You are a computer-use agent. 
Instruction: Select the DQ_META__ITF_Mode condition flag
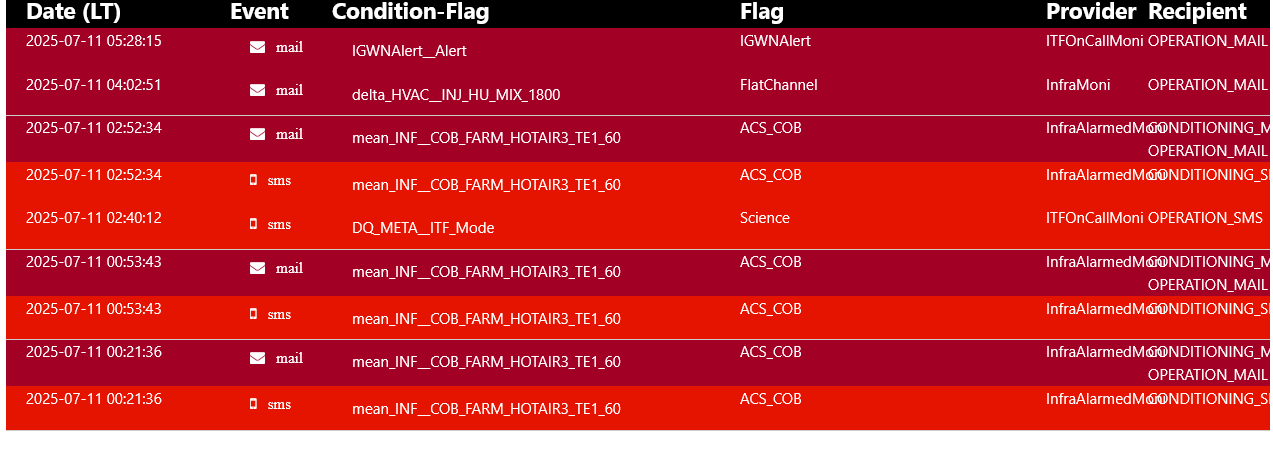click(x=423, y=228)
